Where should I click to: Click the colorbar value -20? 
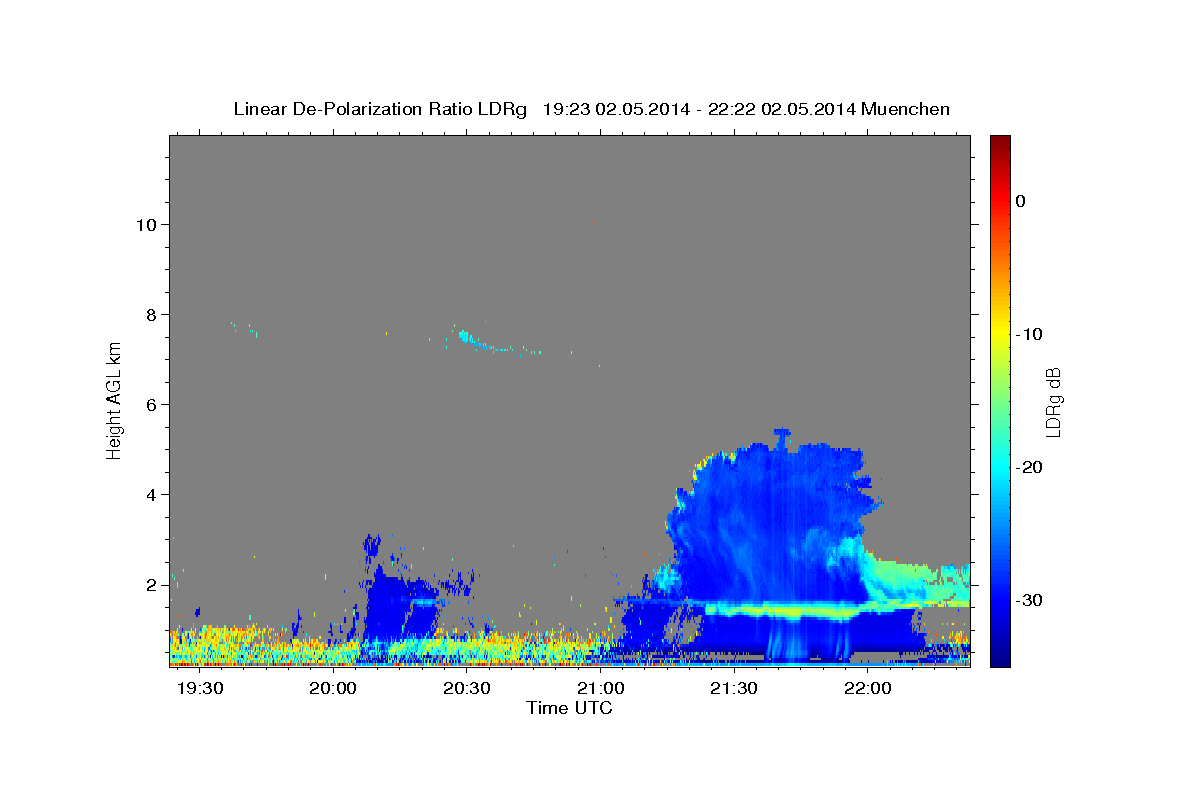1029,467
